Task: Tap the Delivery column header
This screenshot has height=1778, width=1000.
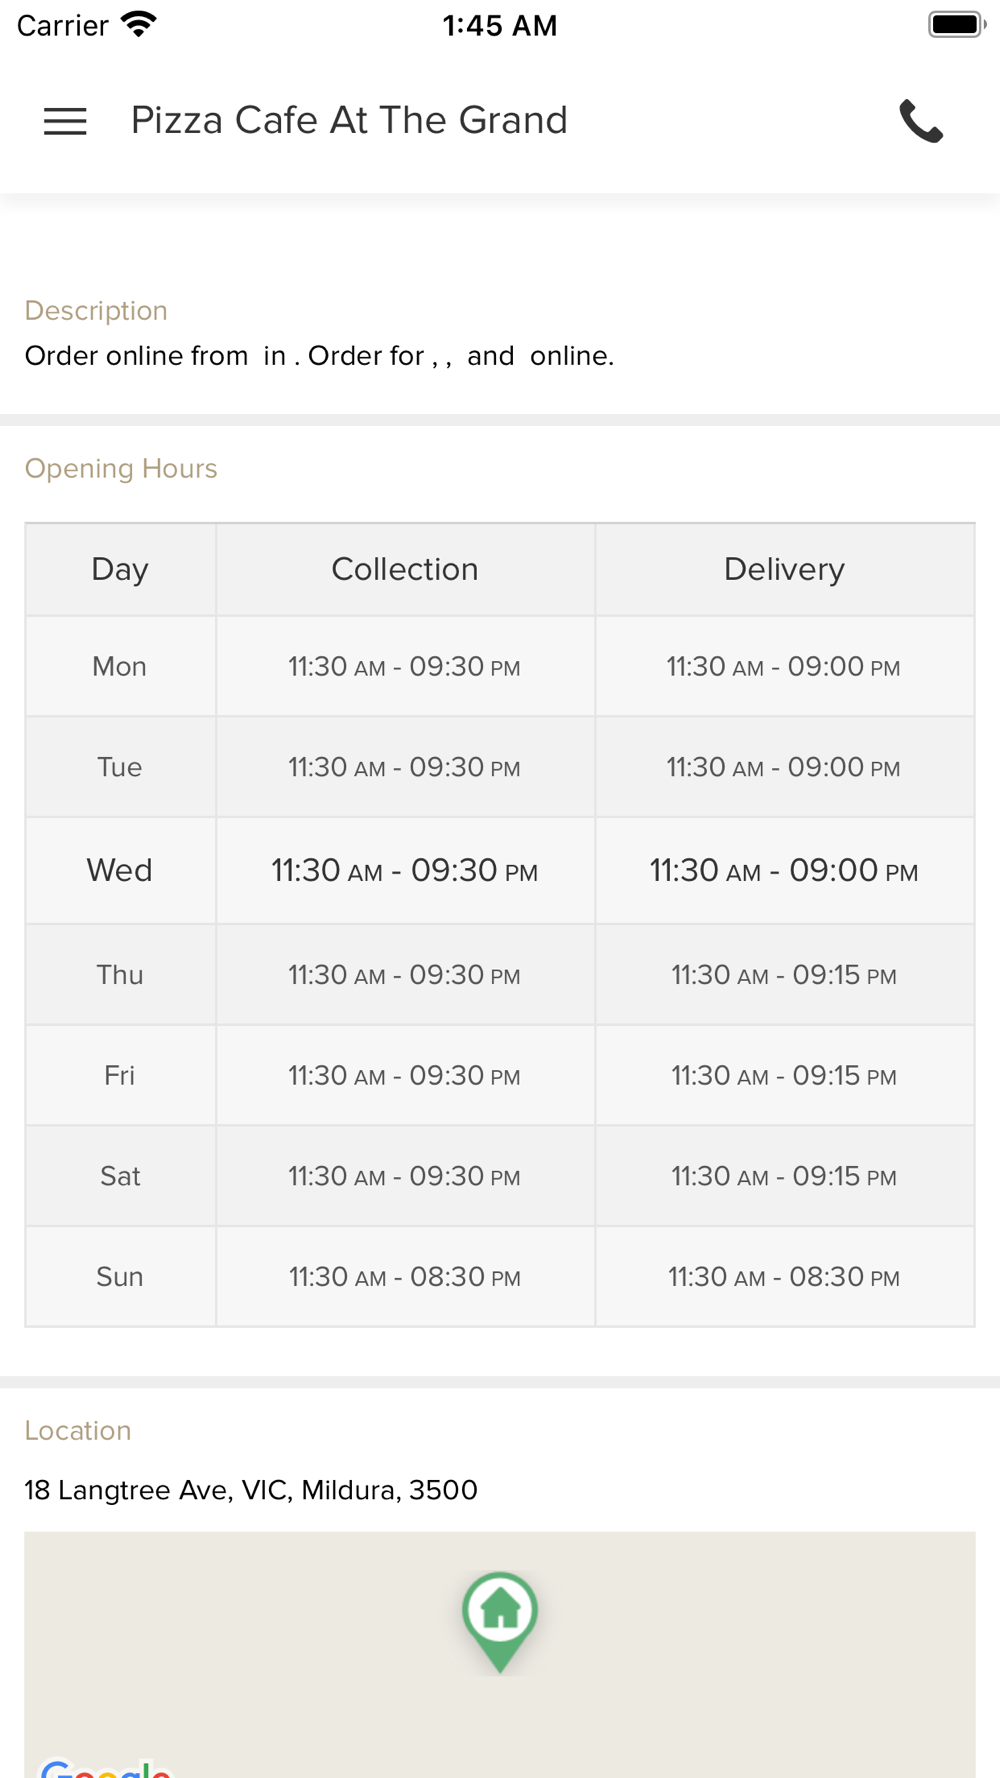Action: tap(785, 569)
